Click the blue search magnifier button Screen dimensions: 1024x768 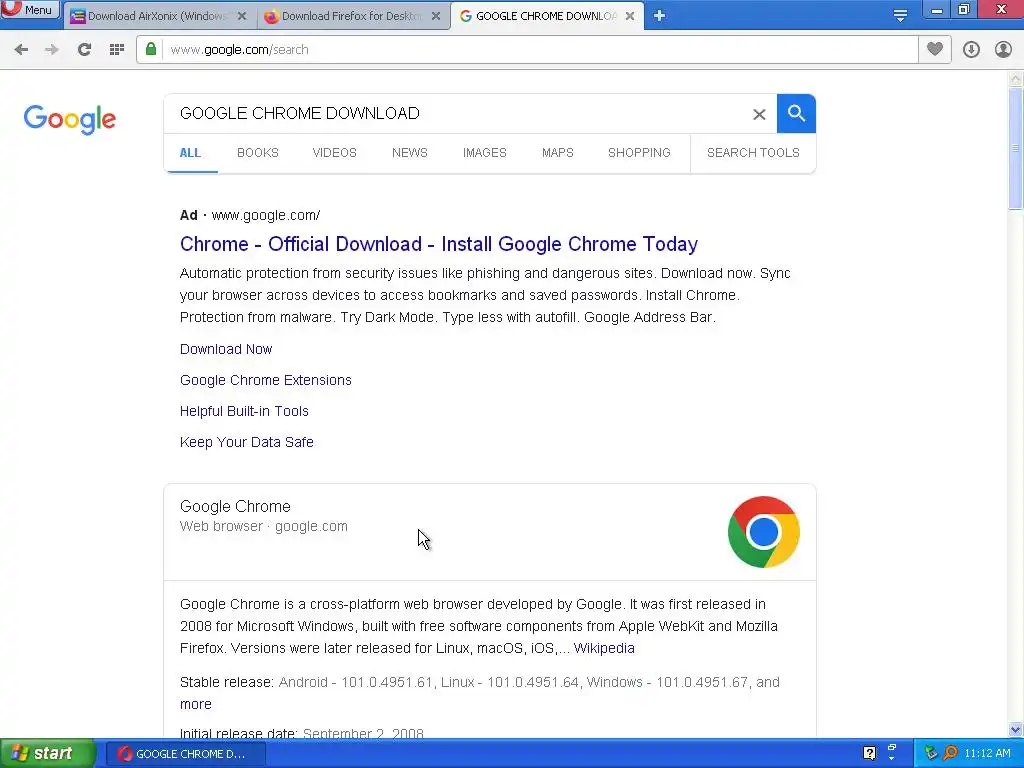pyautogui.click(x=796, y=114)
